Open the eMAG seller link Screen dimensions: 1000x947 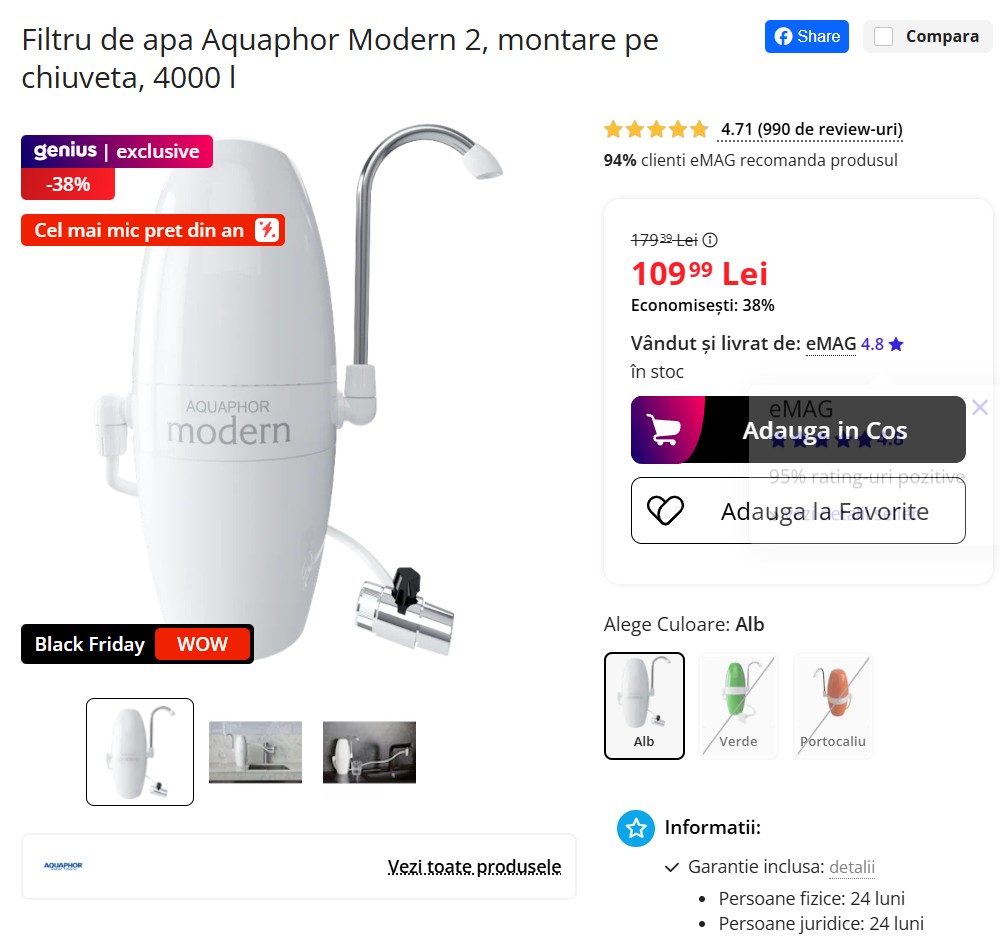[831, 344]
